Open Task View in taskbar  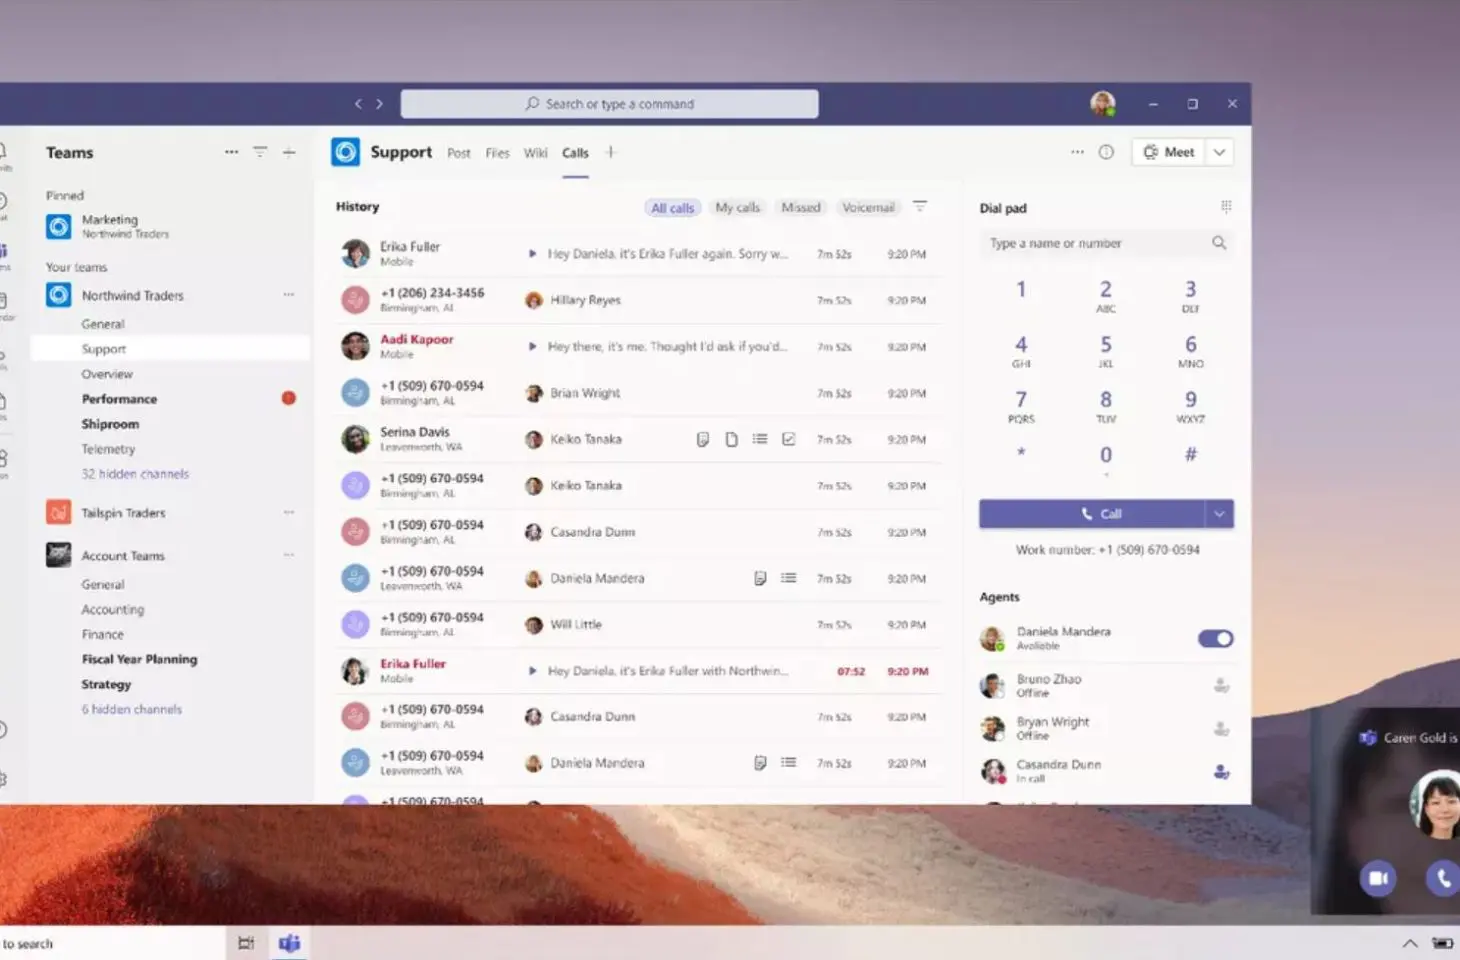246,943
